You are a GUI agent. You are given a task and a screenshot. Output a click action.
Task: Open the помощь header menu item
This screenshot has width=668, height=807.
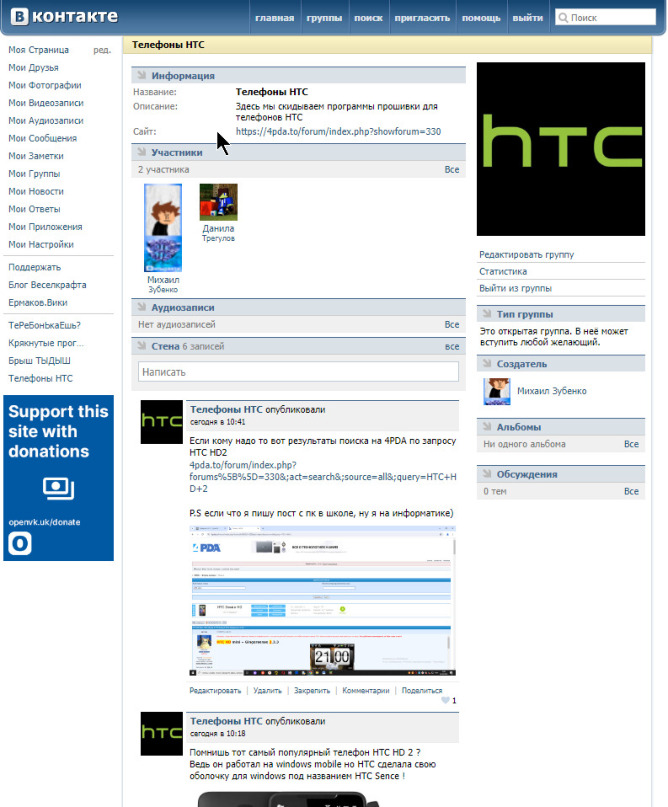pyautogui.click(x=481, y=18)
